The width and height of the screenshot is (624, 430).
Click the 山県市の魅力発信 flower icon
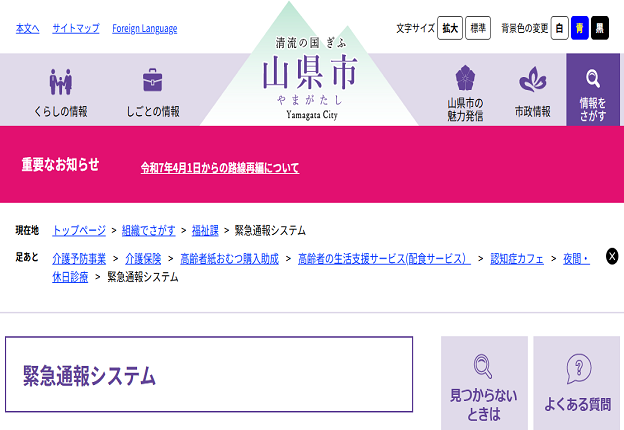point(464,91)
